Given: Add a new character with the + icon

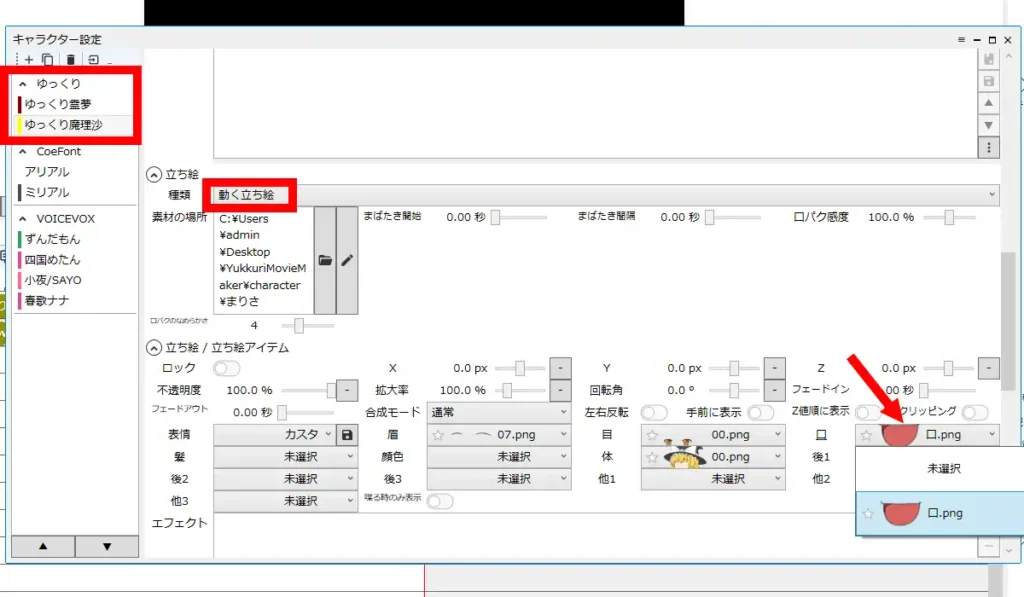Looking at the screenshot, I should click(28, 59).
